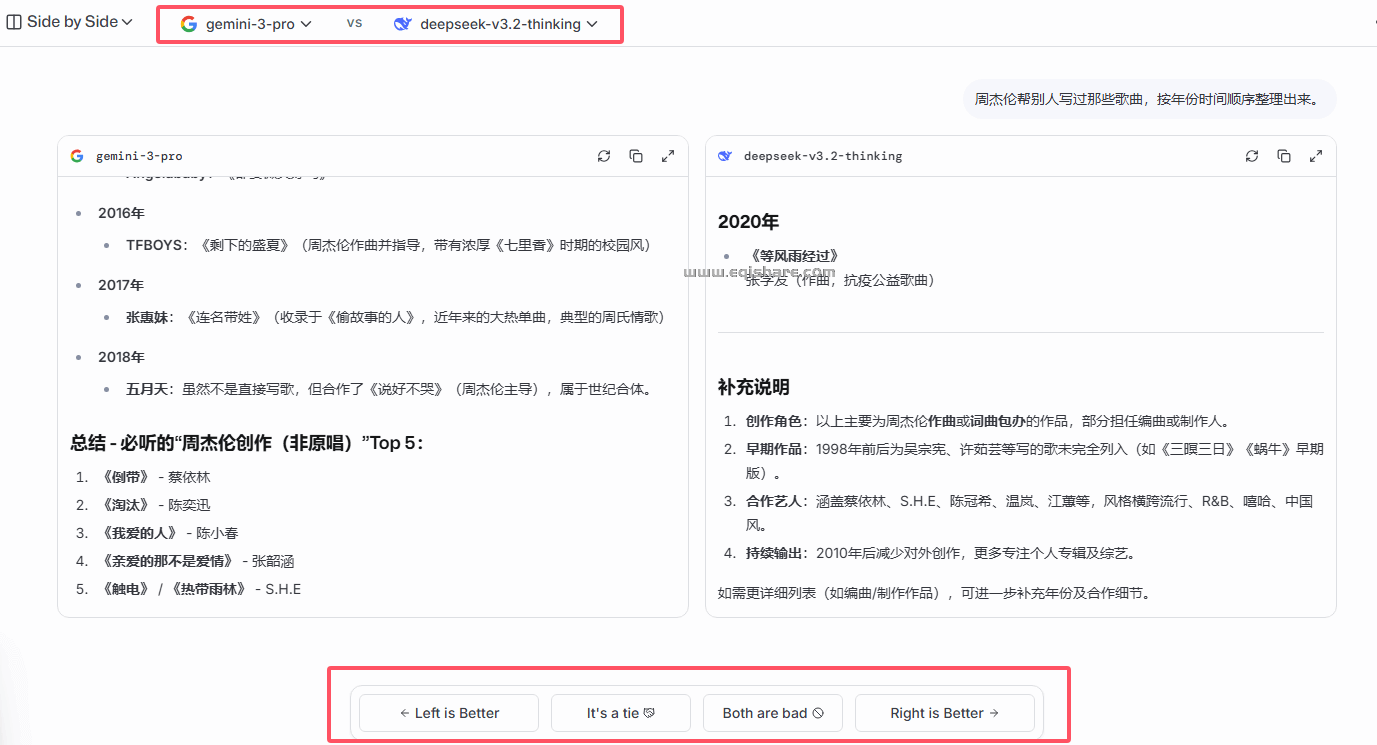
Task: Vote Right is Better
Action: (x=944, y=712)
